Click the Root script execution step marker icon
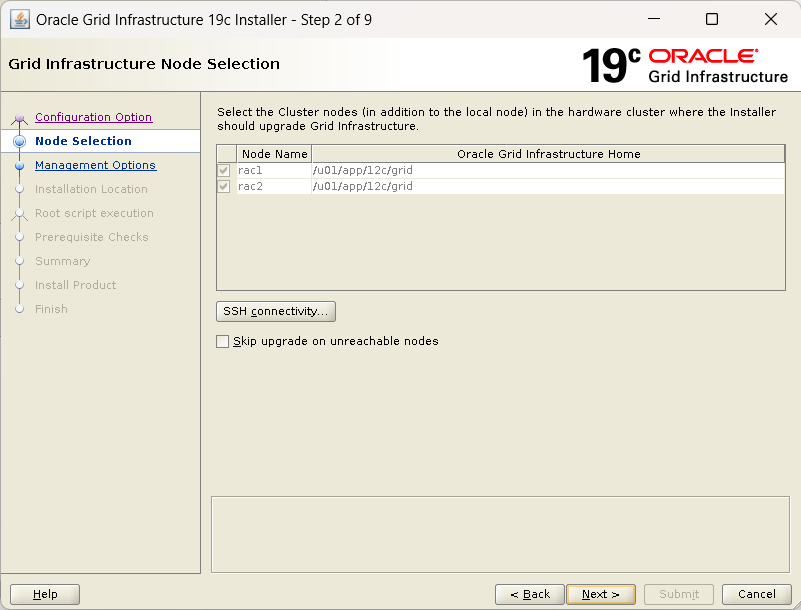This screenshot has width=801, height=610. click(19, 214)
